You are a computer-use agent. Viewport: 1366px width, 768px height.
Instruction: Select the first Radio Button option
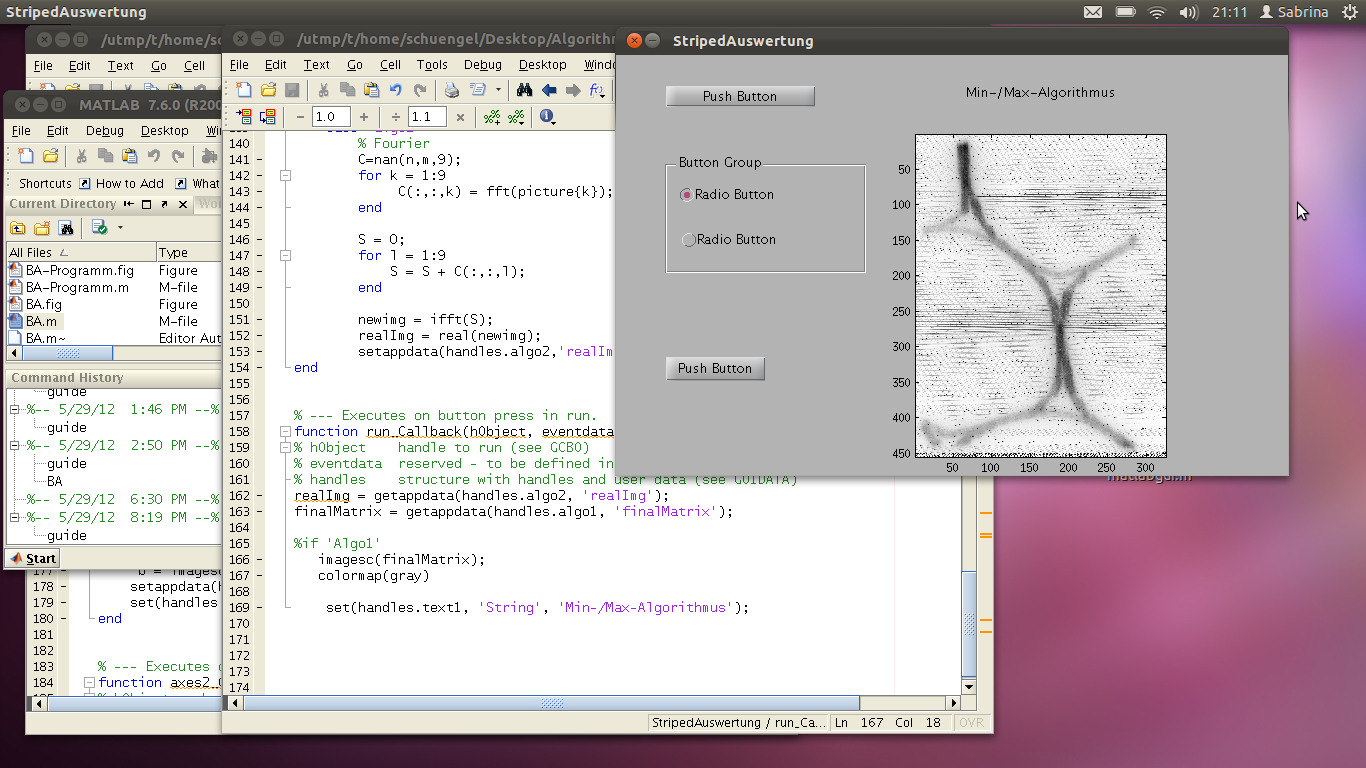coord(687,195)
